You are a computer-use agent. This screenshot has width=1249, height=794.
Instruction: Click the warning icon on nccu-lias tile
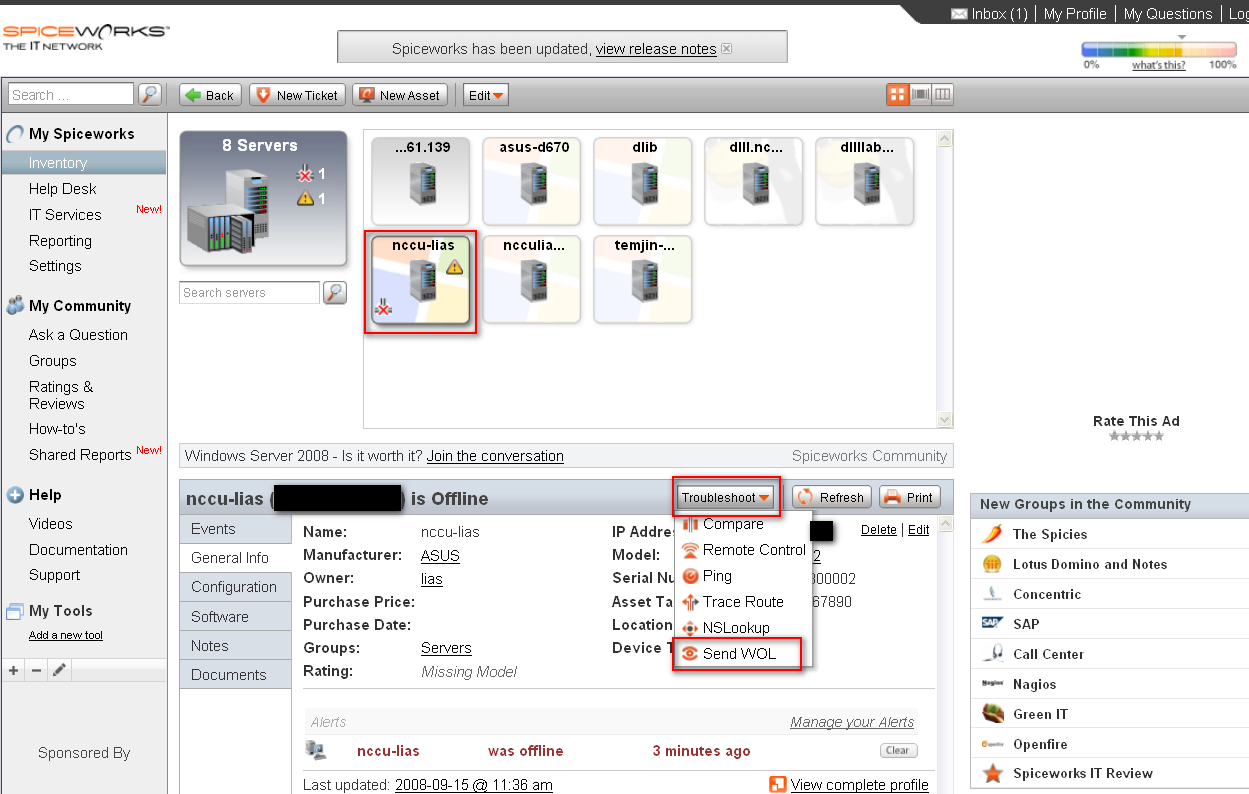click(454, 267)
